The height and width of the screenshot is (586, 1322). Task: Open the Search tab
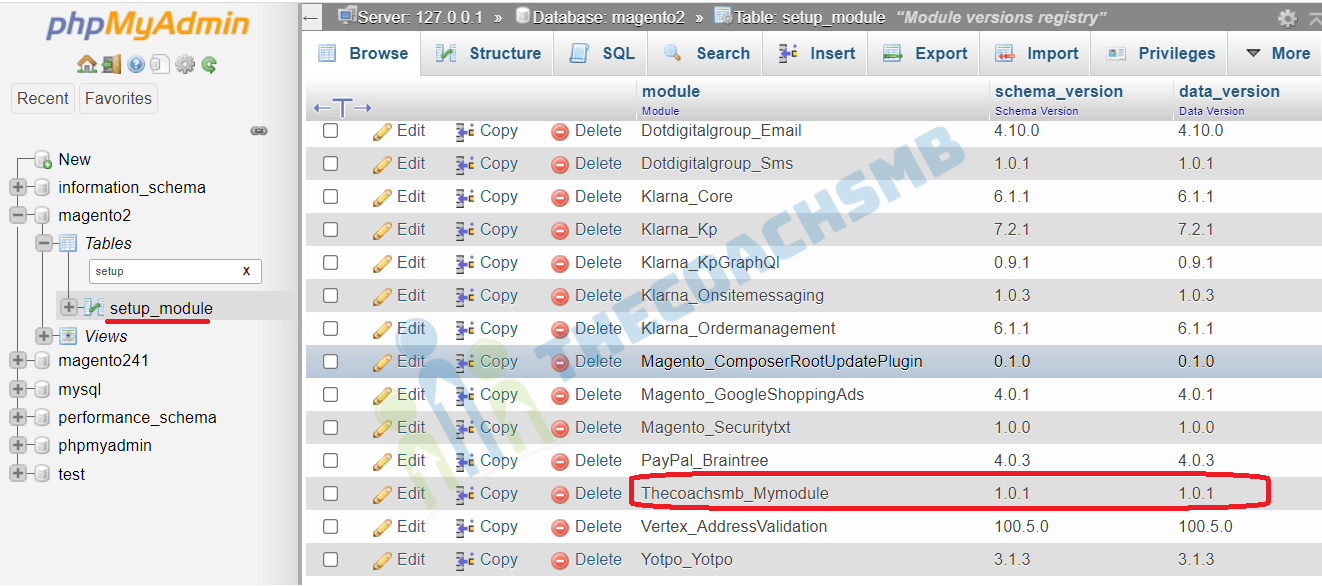pyautogui.click(x=706, y=54)
